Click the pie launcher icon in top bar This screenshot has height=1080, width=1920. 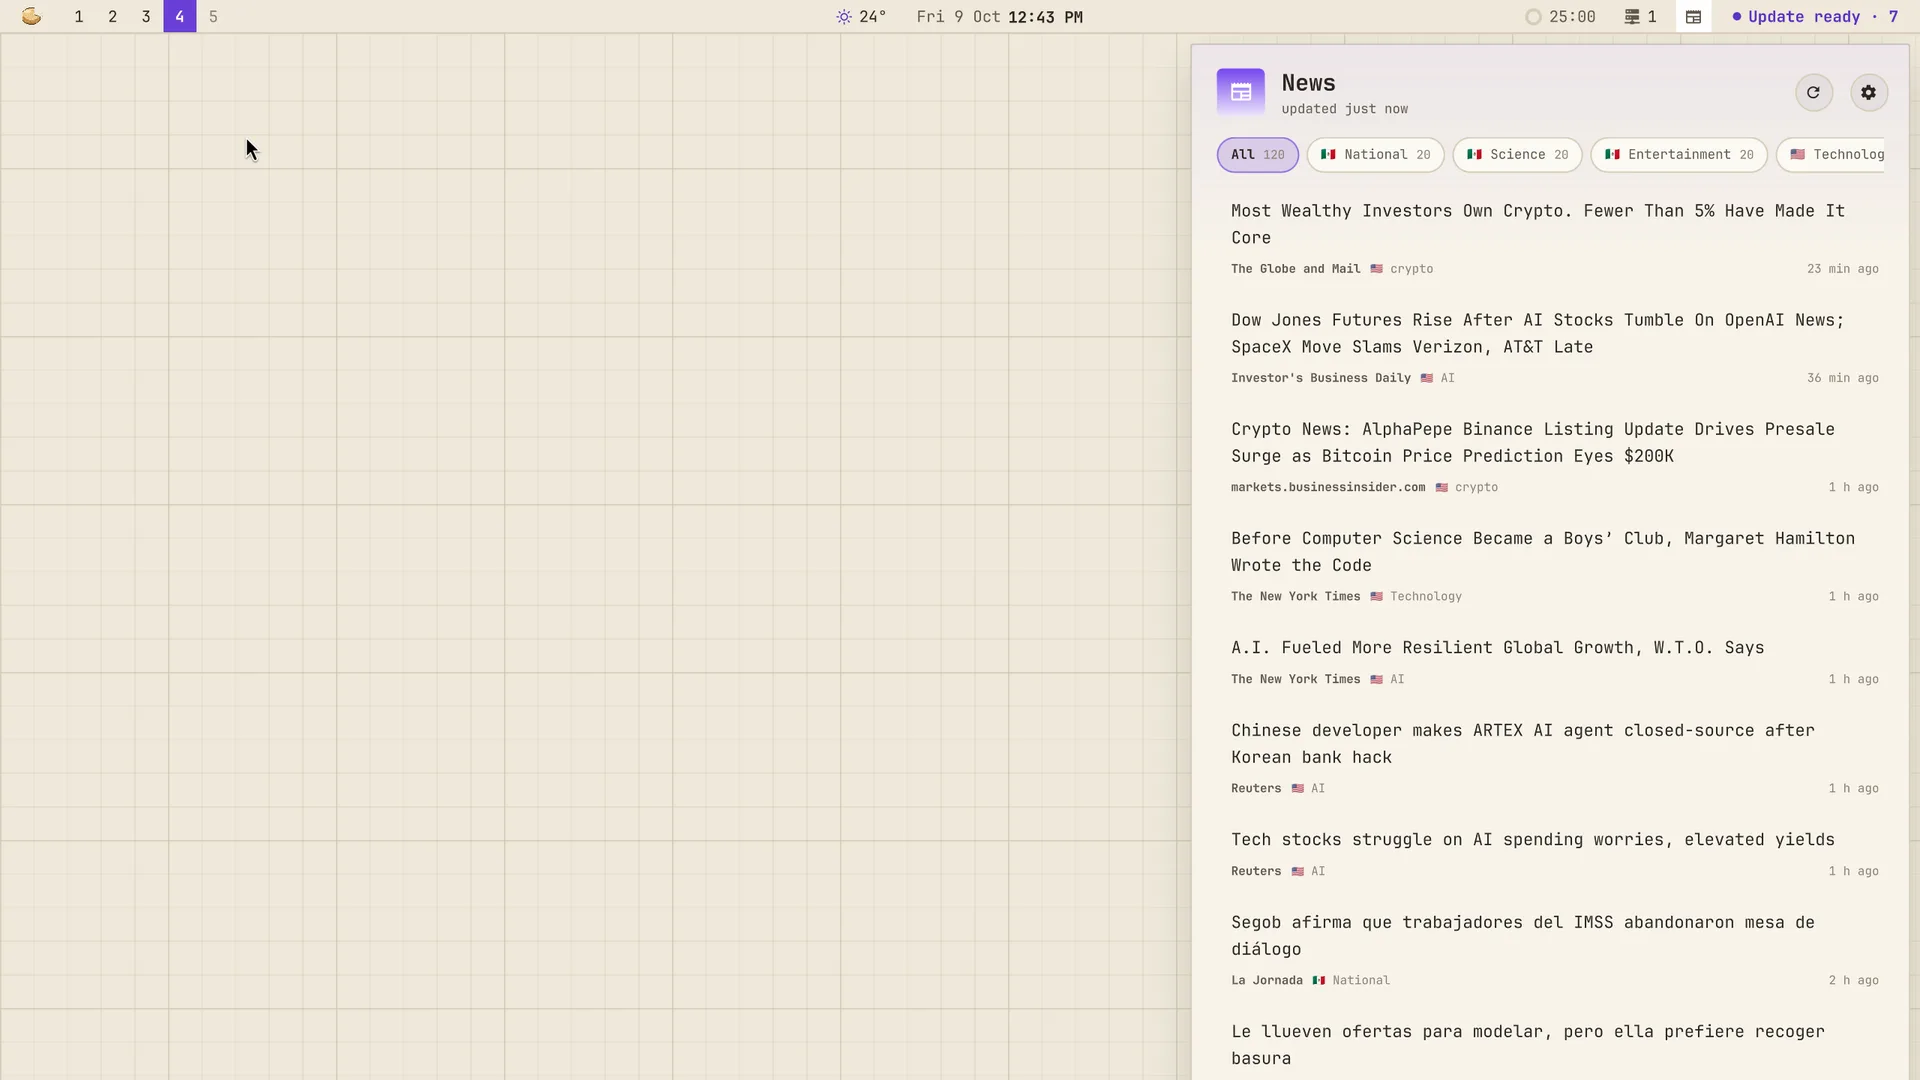[x=31, y=16]
